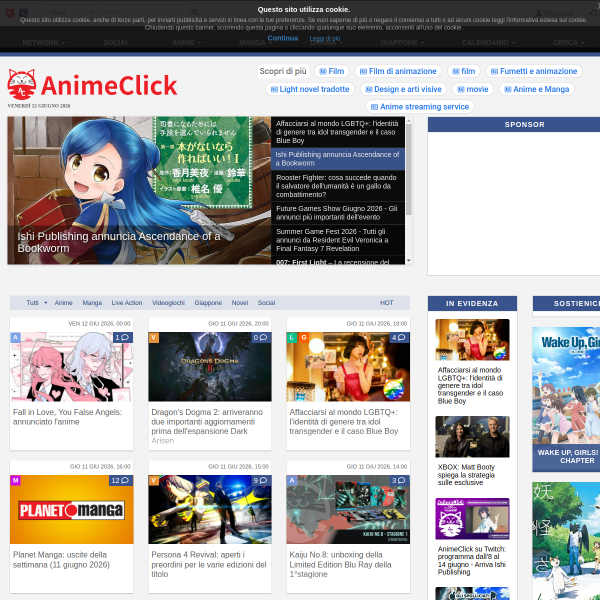Open the Ascendance of a Bookworm featured image
600x600 pixels.
[x=139, y=190]
